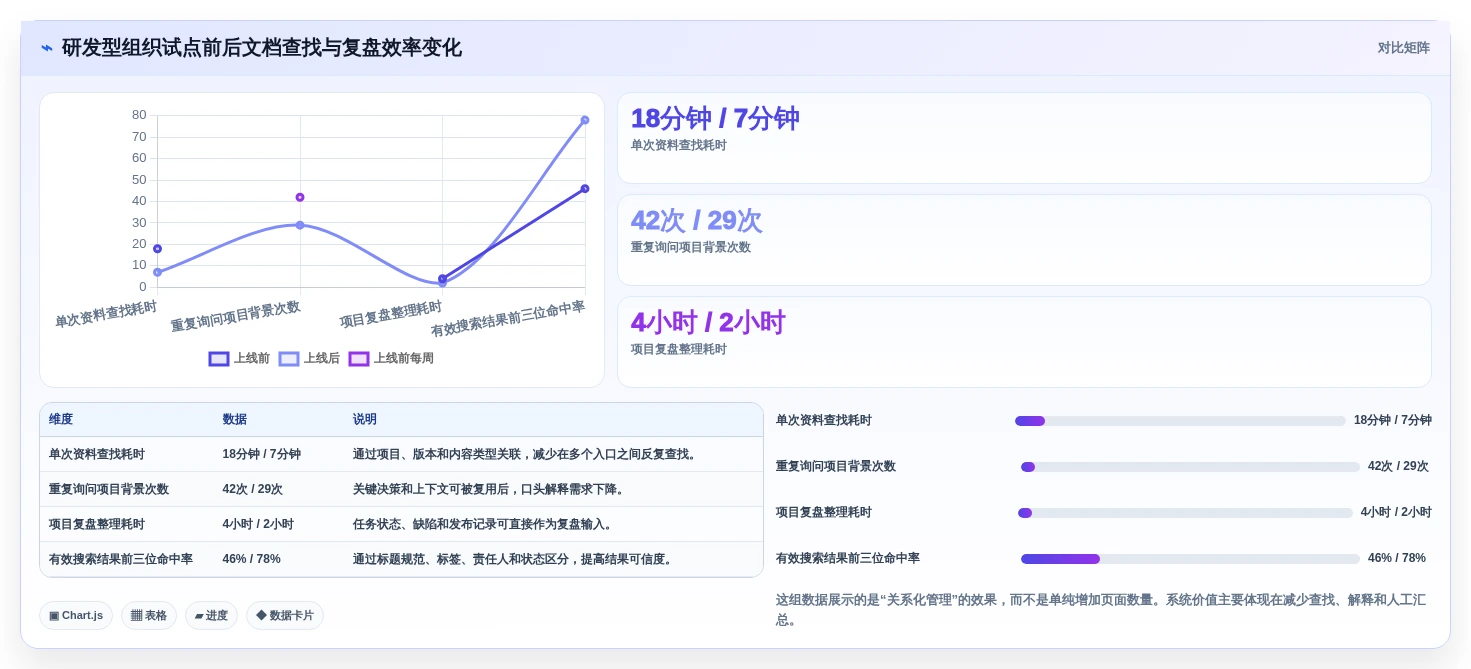Click the description starting 通过项目、版本和内容类型关联
The height and width of the screenshot is (669, 1471).
coord(526,454)
